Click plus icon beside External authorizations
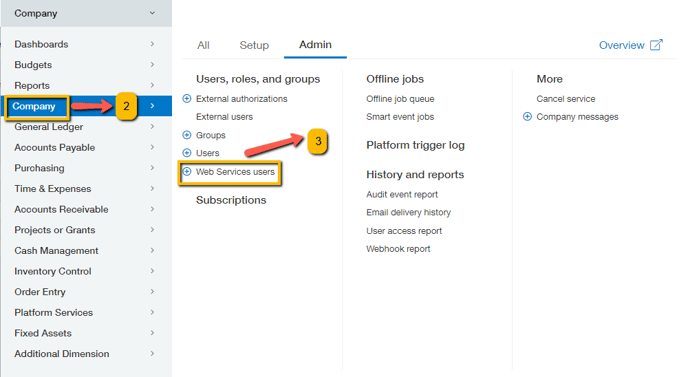This screenshot has width=688, height=377. tap(187, 99)
